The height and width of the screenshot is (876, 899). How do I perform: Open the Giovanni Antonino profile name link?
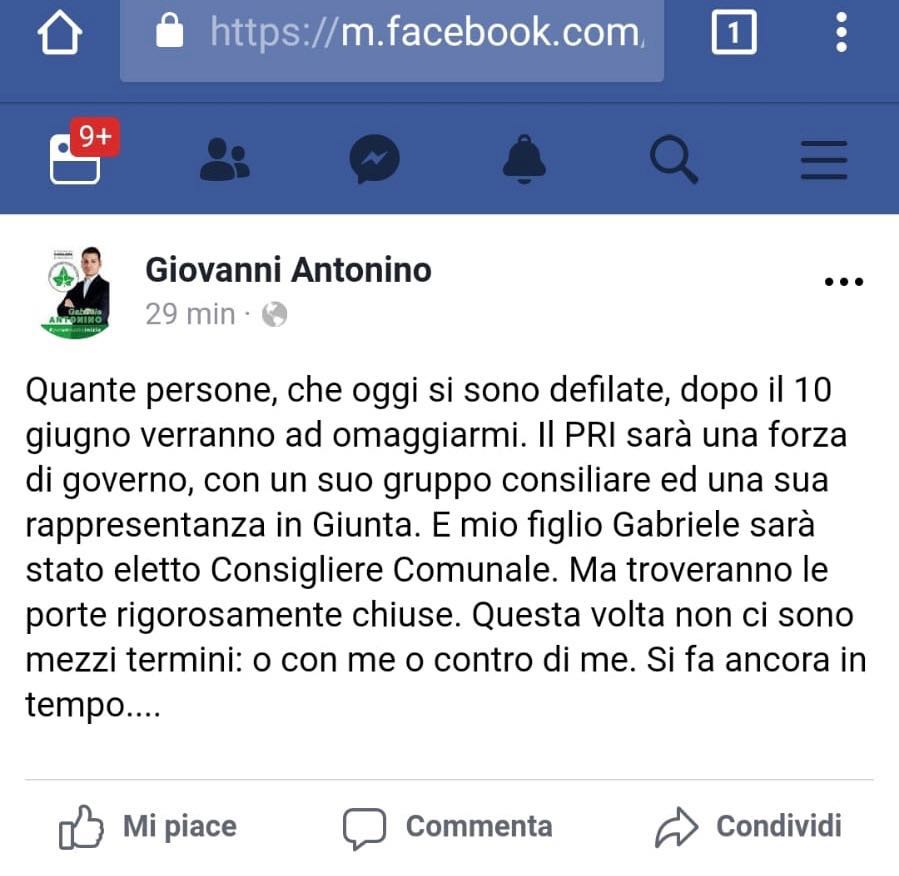pos(288,269)
